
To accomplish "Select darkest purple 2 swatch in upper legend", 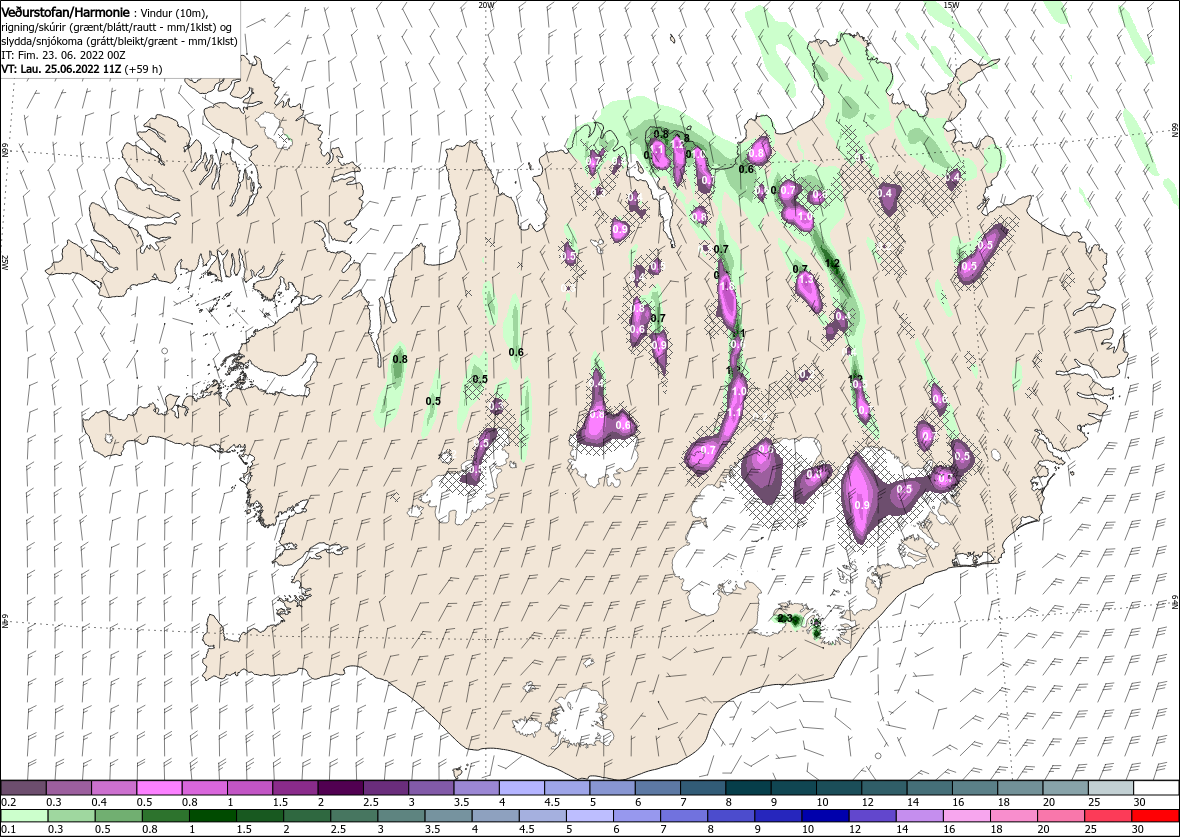I will click(340, 787).
